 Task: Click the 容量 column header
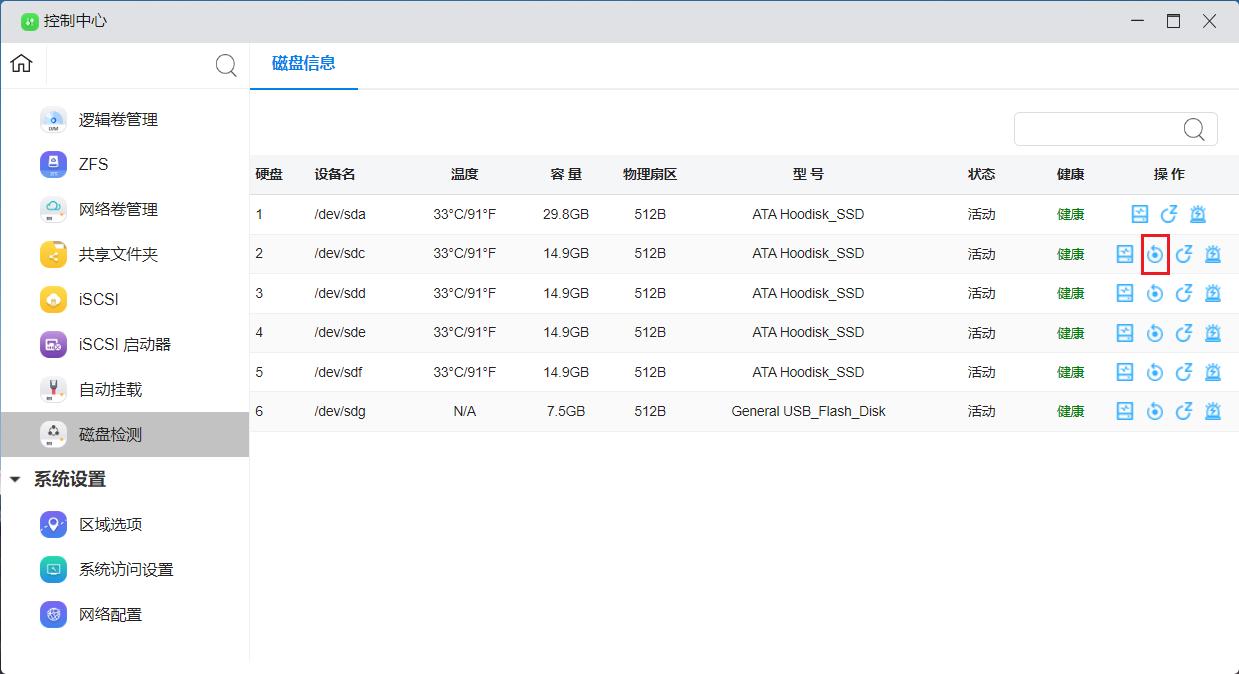coord(566,174)
